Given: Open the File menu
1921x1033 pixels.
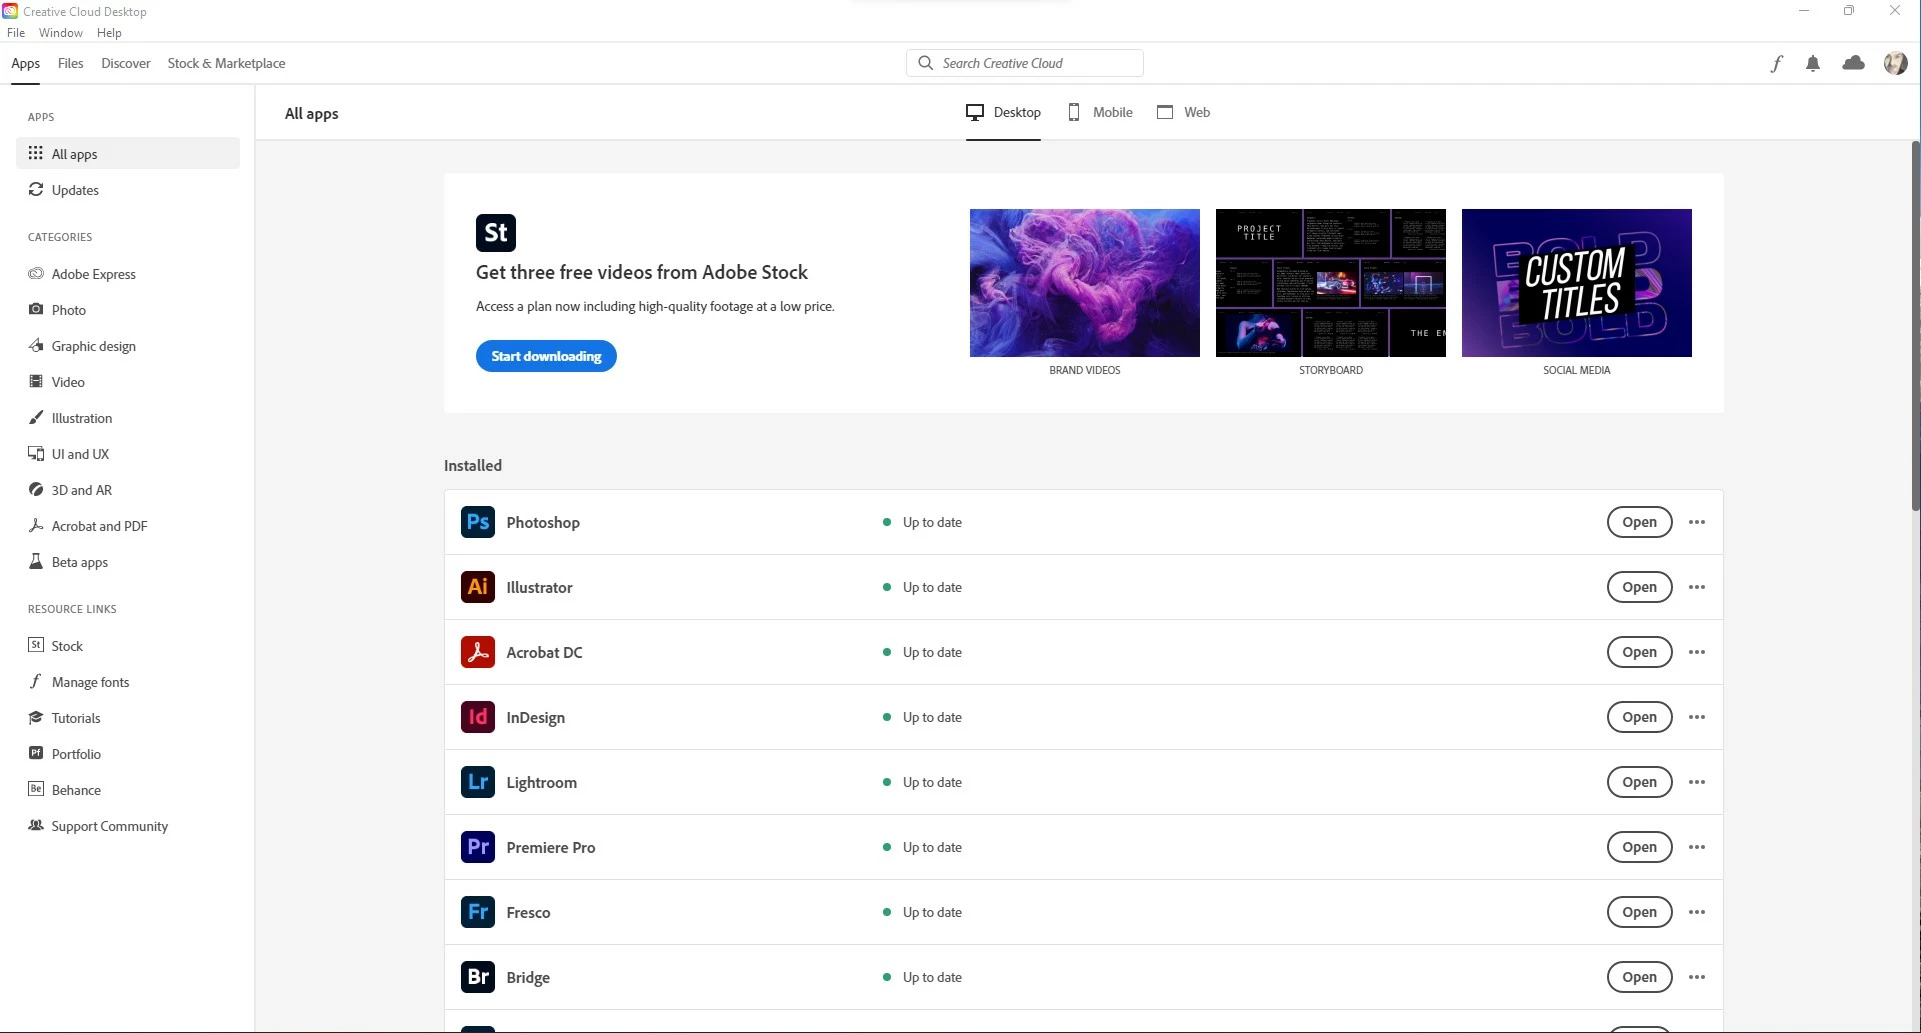Looking at the screenshot, I should [16, 33].
